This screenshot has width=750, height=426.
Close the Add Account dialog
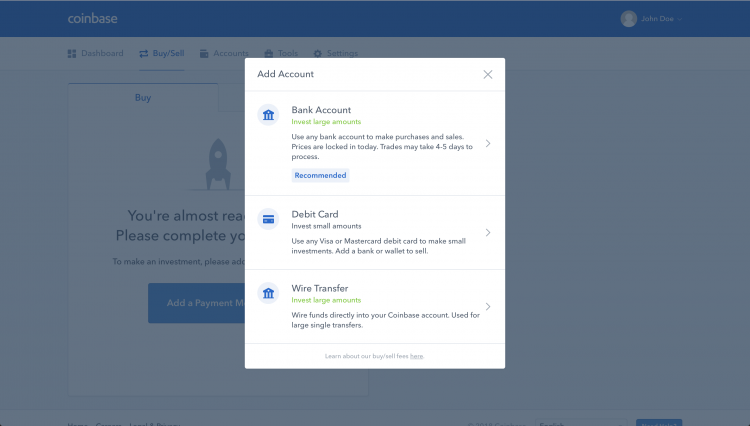point(487,75)
